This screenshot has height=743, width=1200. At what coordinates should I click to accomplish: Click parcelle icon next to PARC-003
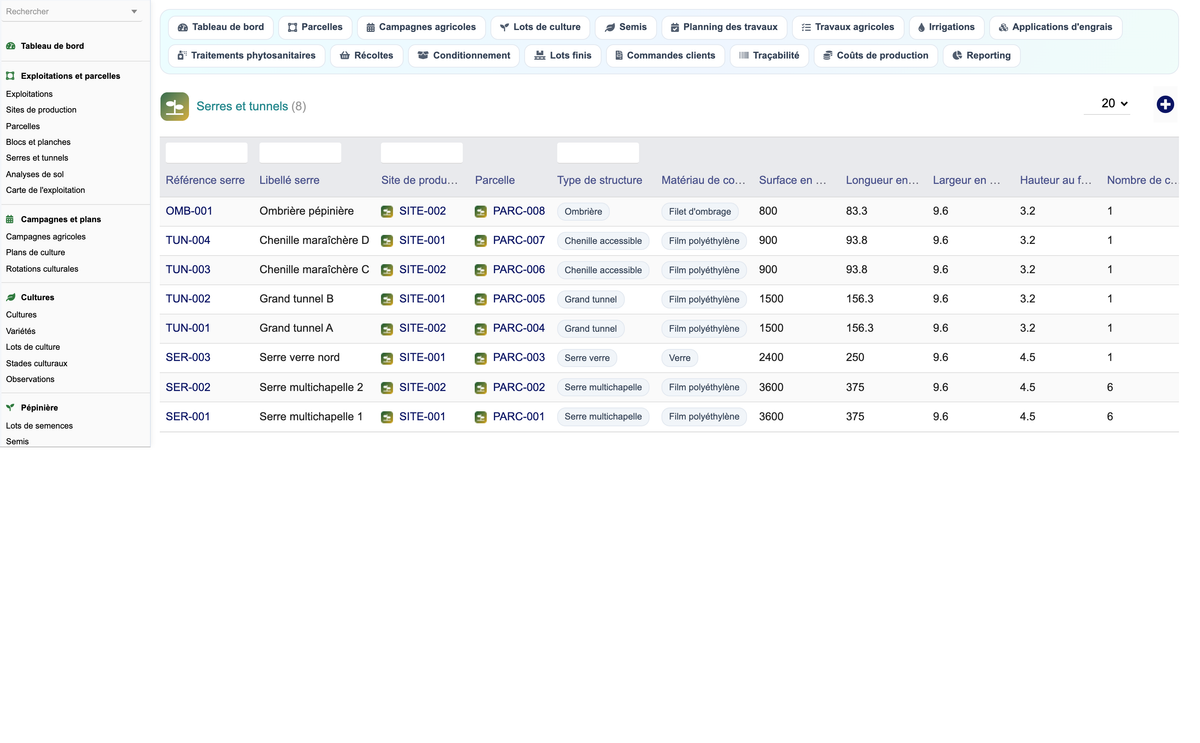pos(481,358)
